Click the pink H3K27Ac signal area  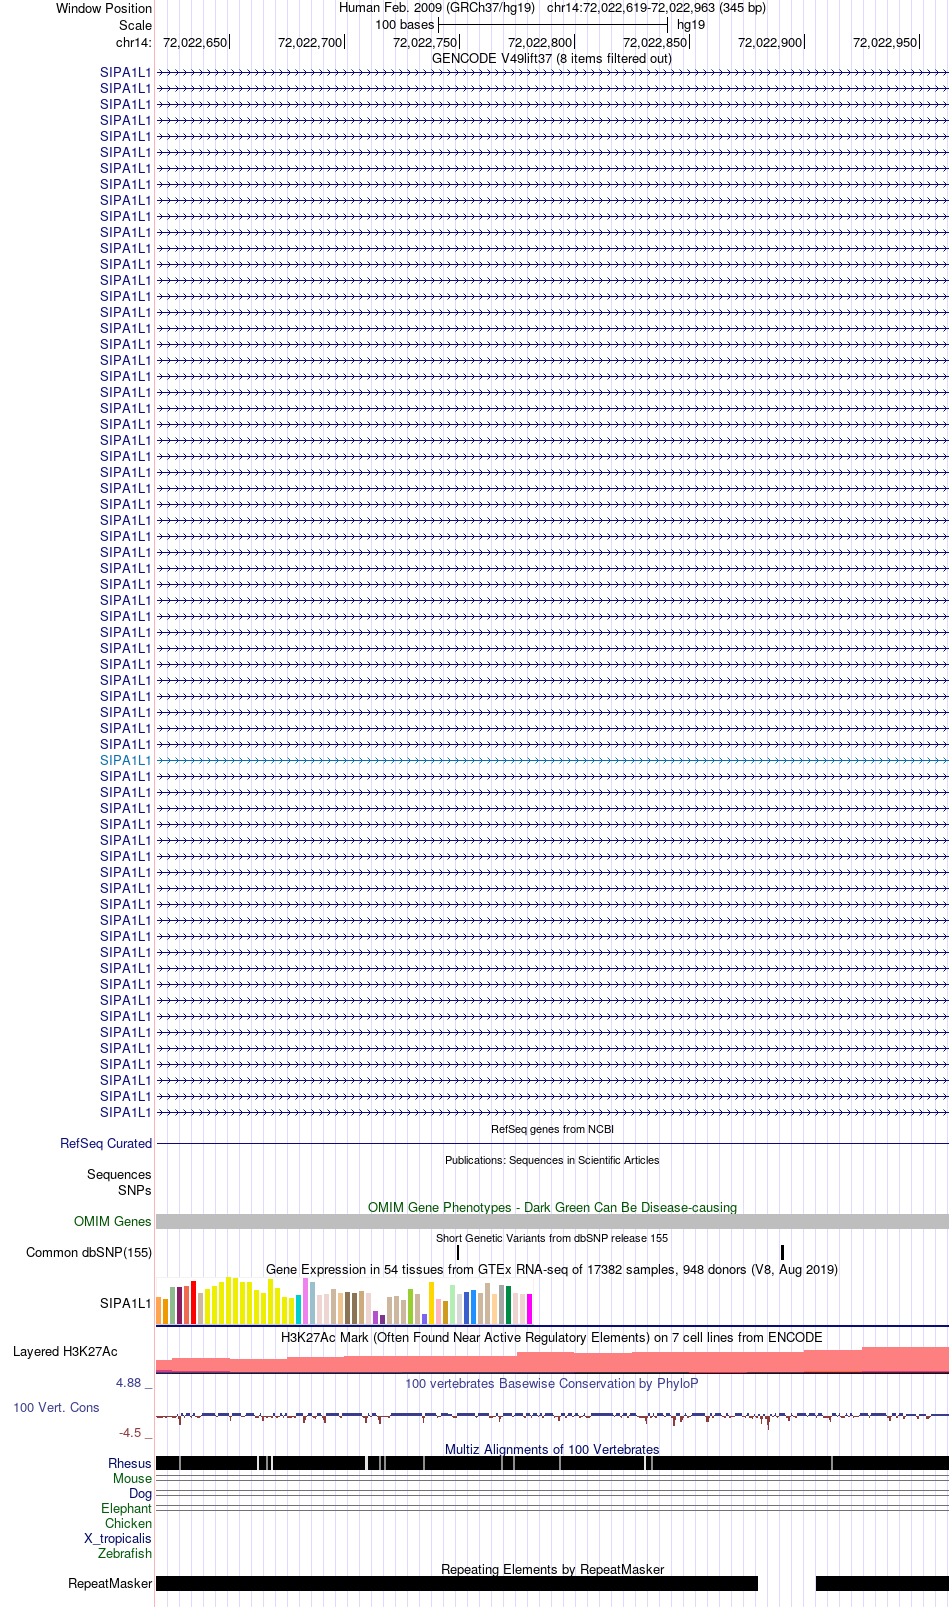coord(552,1362)
